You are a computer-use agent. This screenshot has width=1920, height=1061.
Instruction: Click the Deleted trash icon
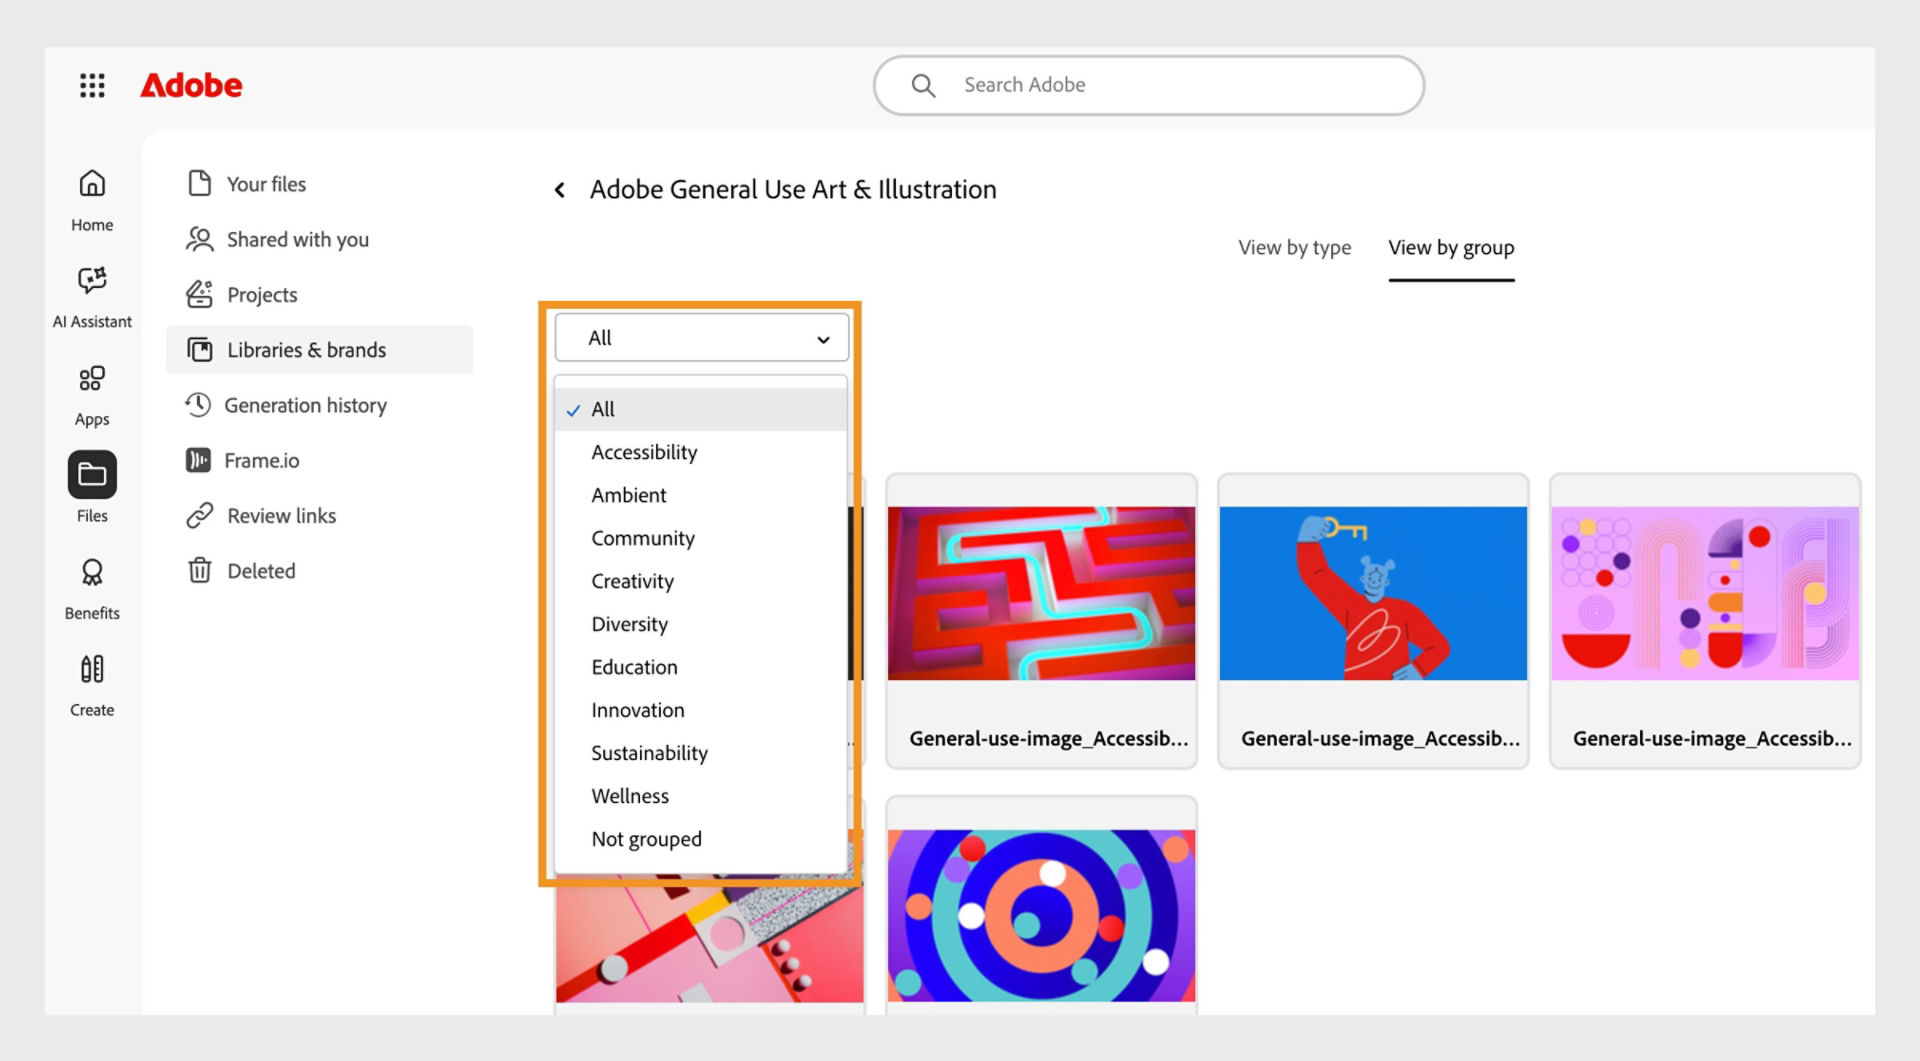199,570
